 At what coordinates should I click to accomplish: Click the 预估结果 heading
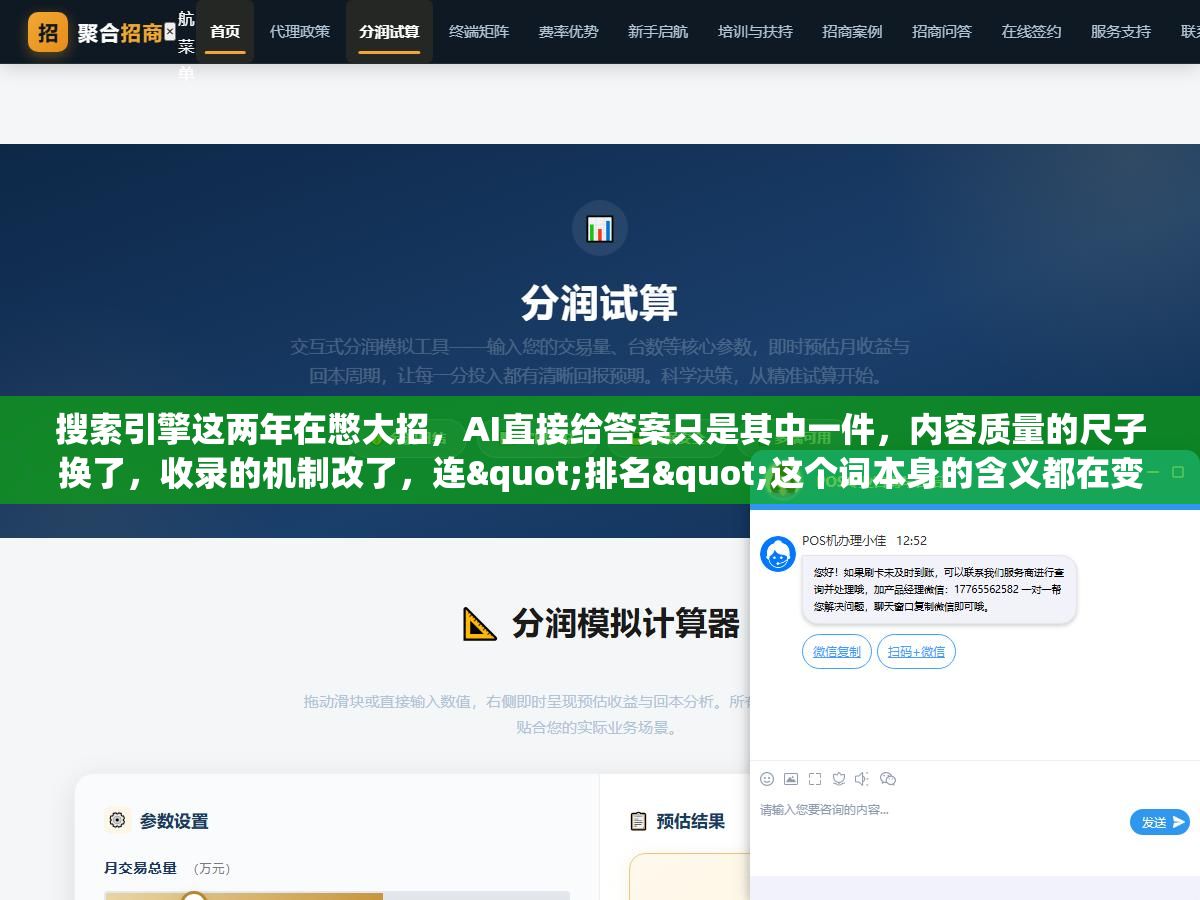tap(691, 821)
